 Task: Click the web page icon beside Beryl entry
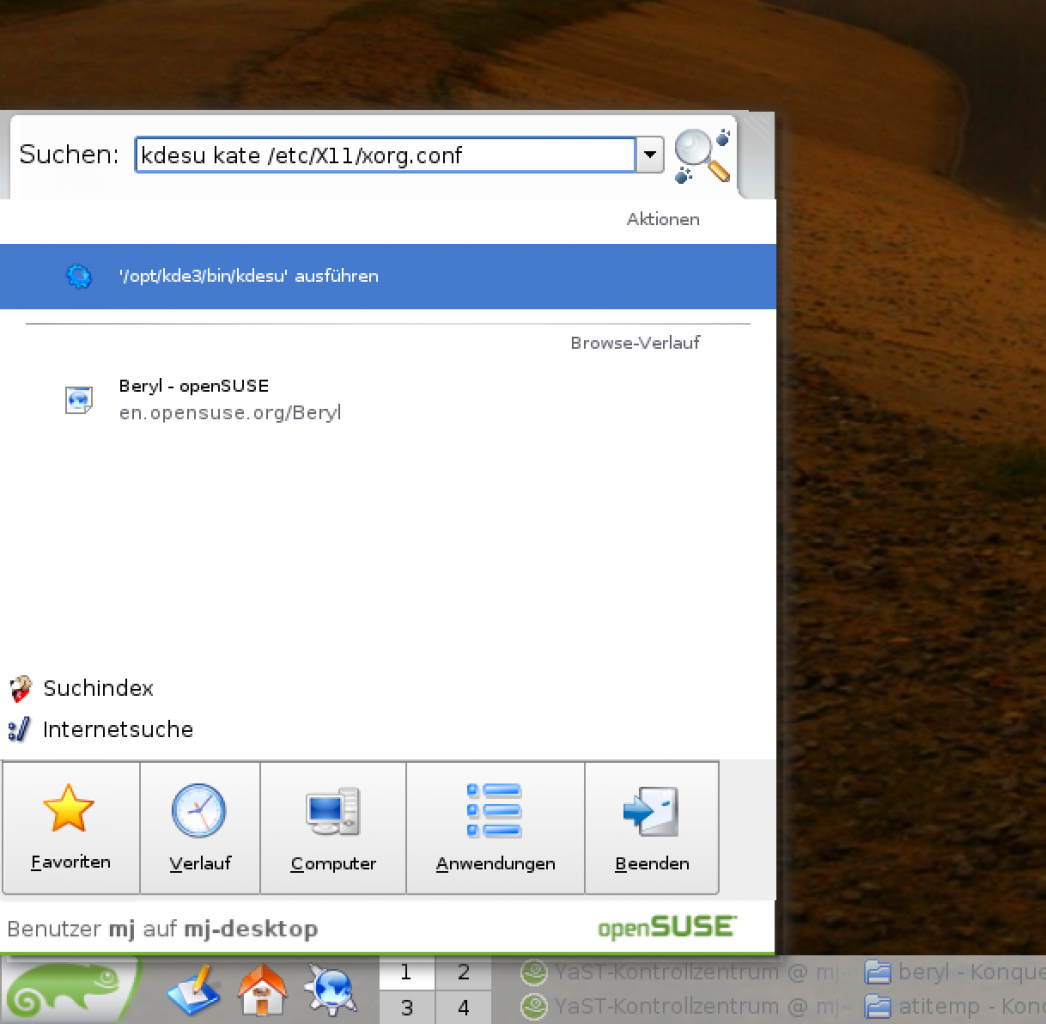coord(79,400)
